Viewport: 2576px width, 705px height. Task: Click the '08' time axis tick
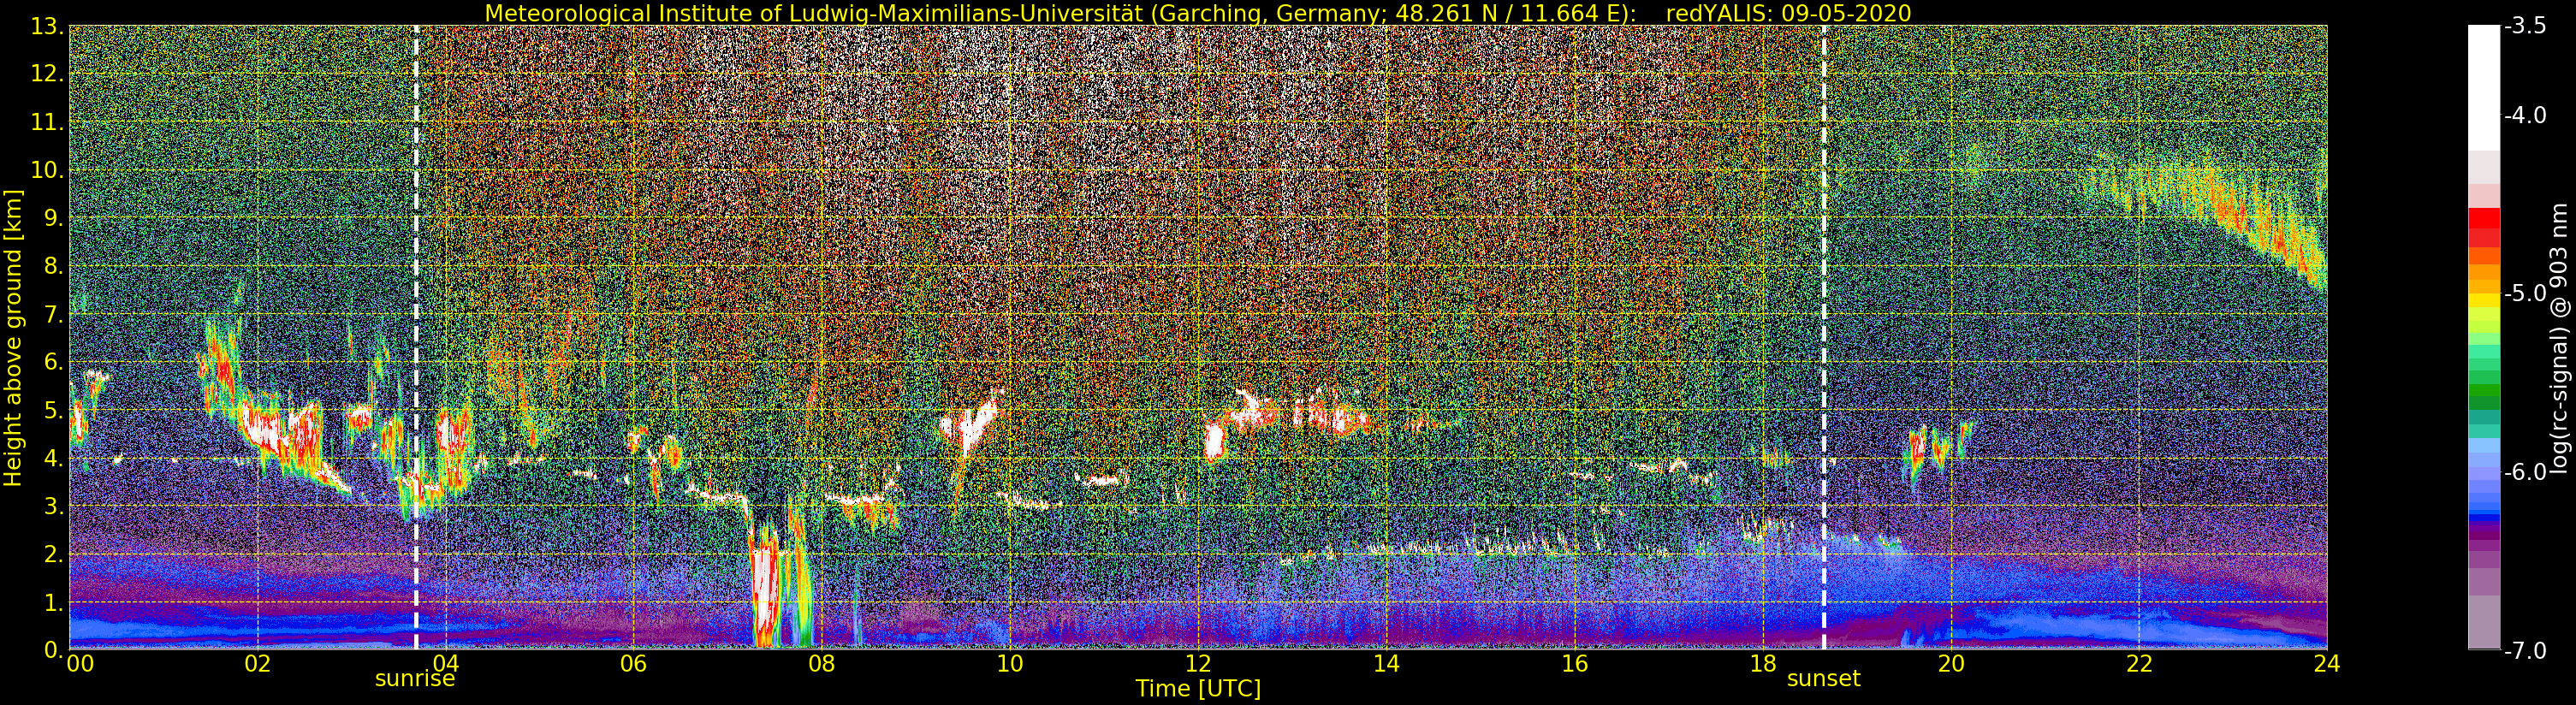821,663
